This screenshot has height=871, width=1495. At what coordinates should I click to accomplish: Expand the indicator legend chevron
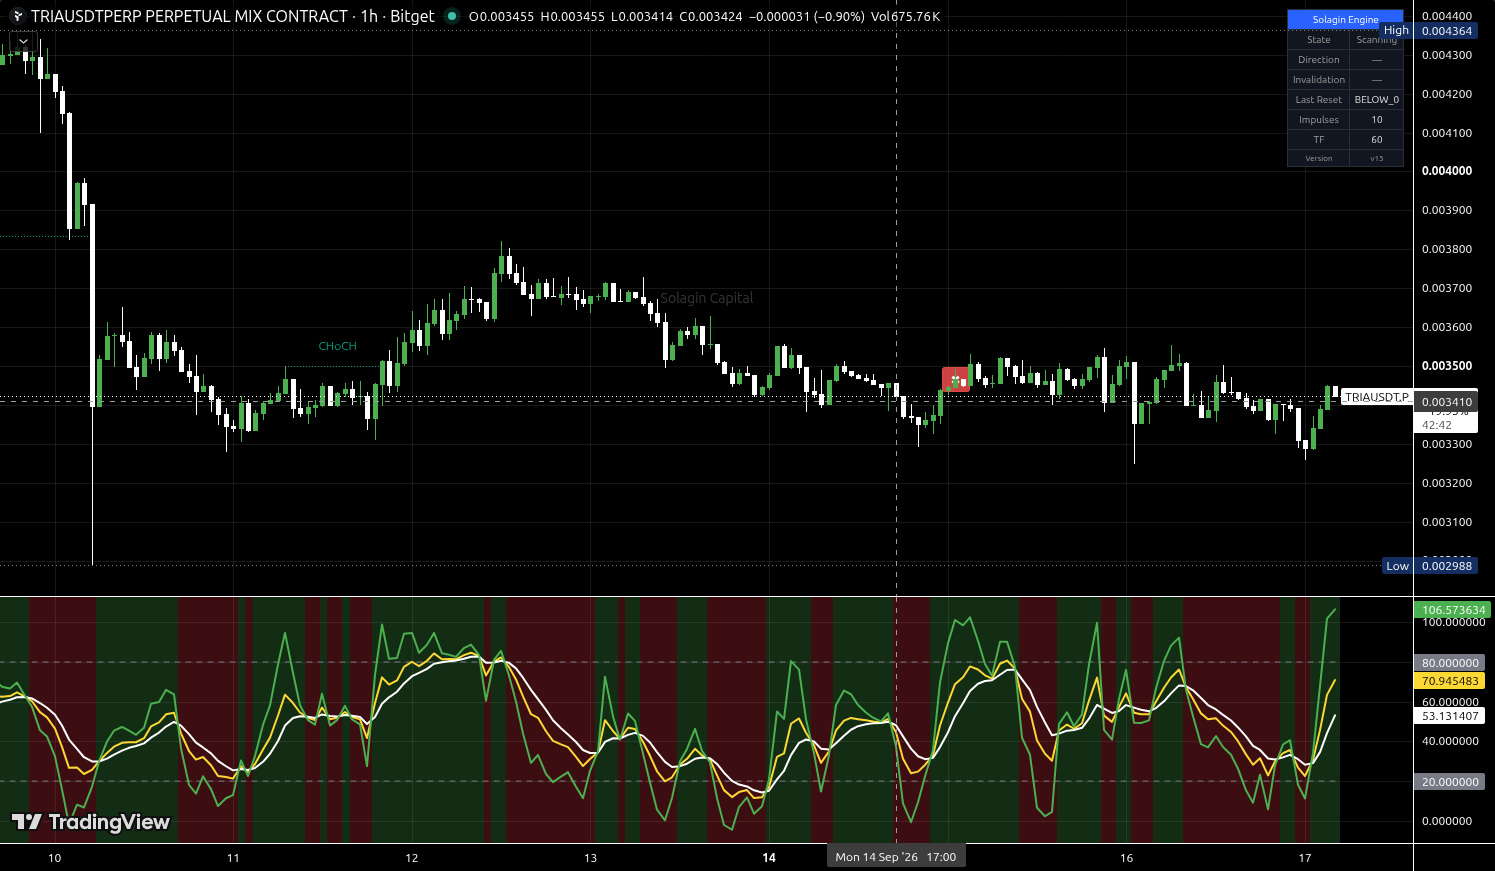coord(24,42)
